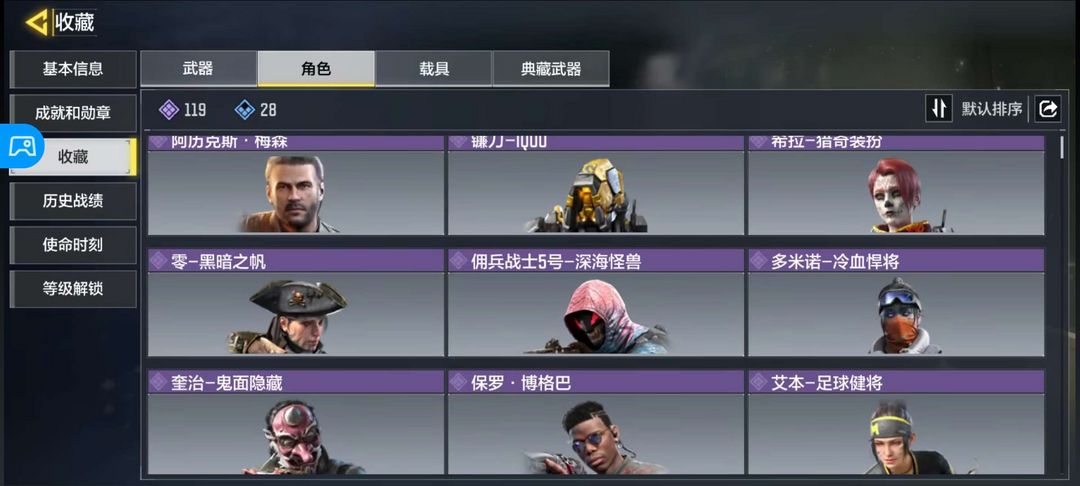Select the 多米诺-冷血悍将 character card
Viewport: 1080px width, 486px height.
tap(896, 303)
